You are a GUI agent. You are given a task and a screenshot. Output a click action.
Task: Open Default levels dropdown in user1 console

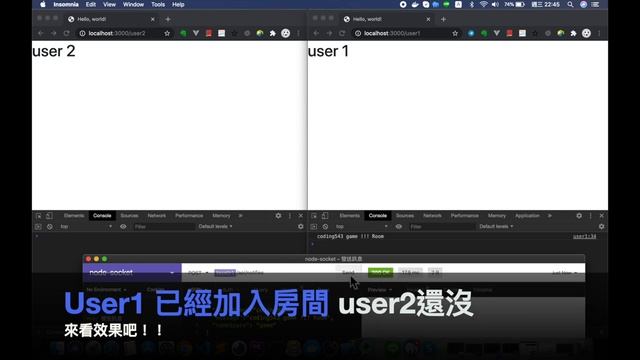[x=496, y=227]
